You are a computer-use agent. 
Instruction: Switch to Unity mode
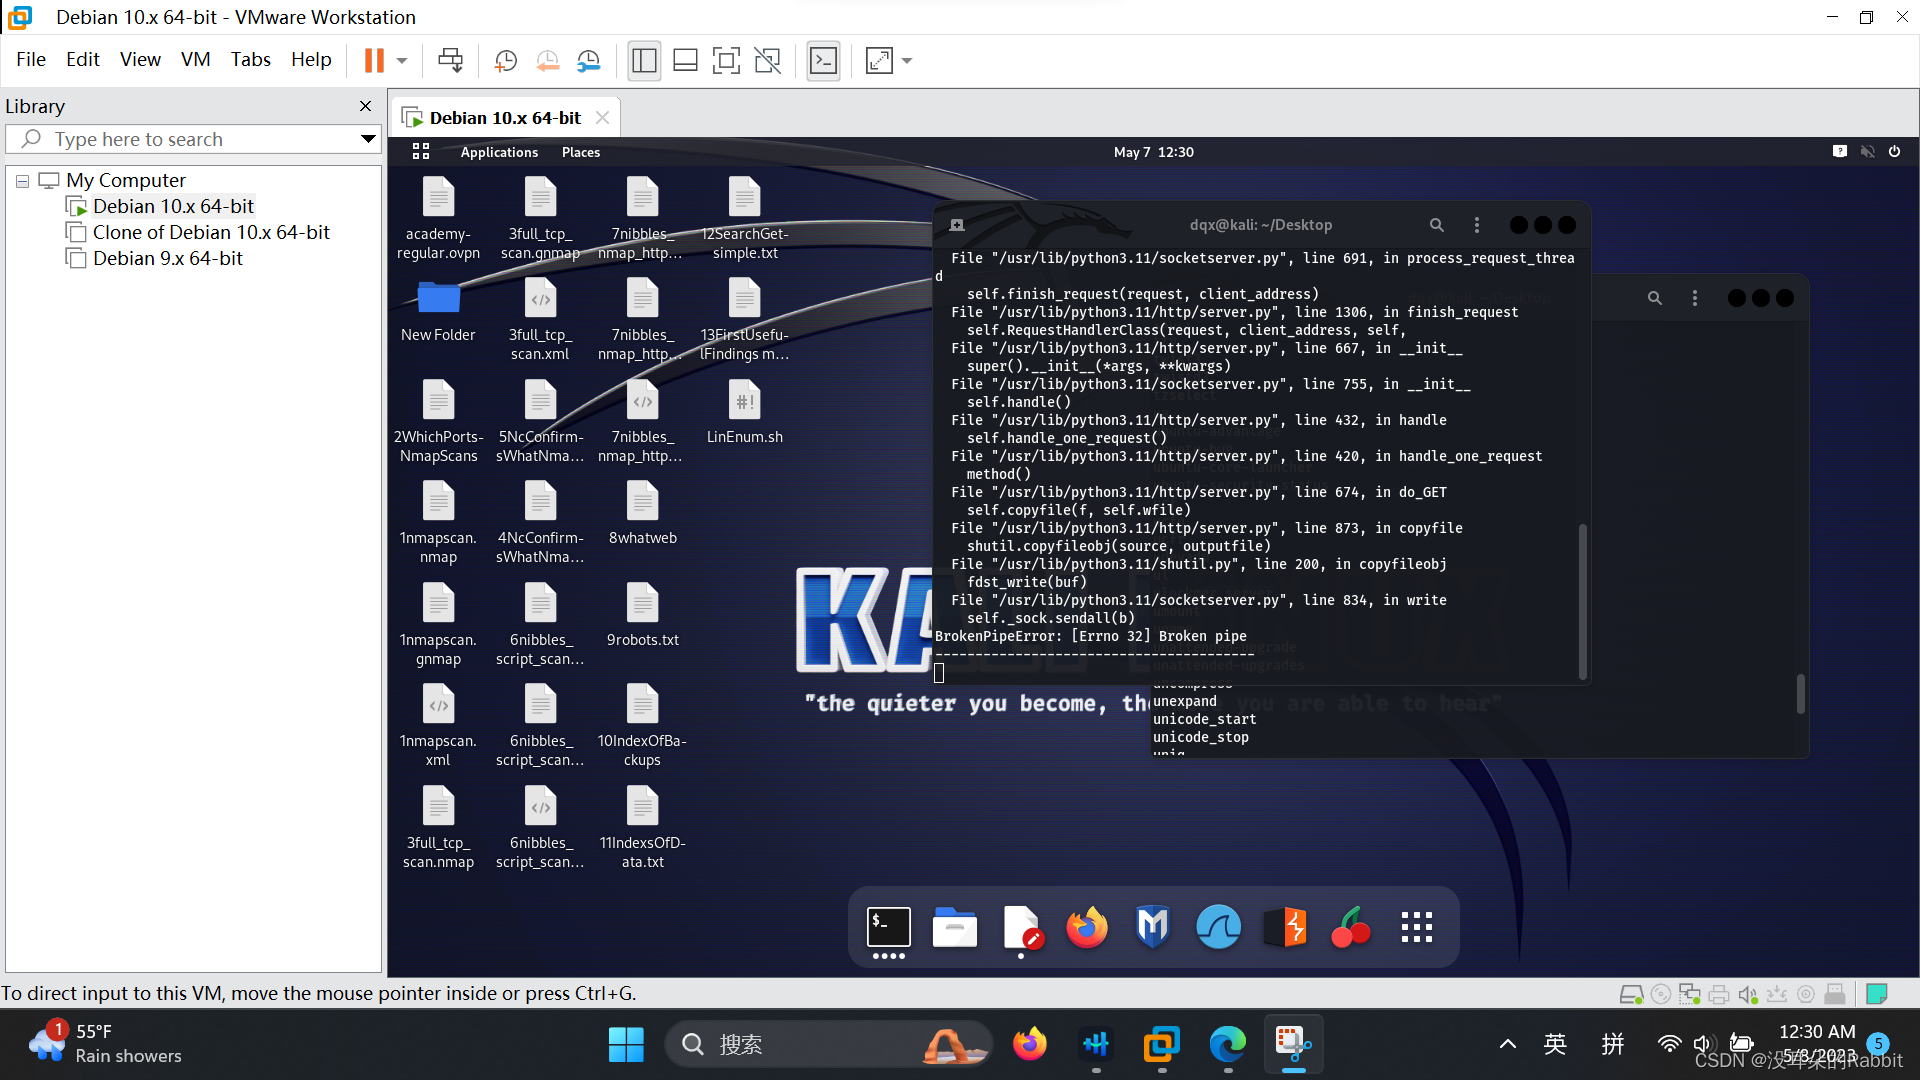(767, 61)
